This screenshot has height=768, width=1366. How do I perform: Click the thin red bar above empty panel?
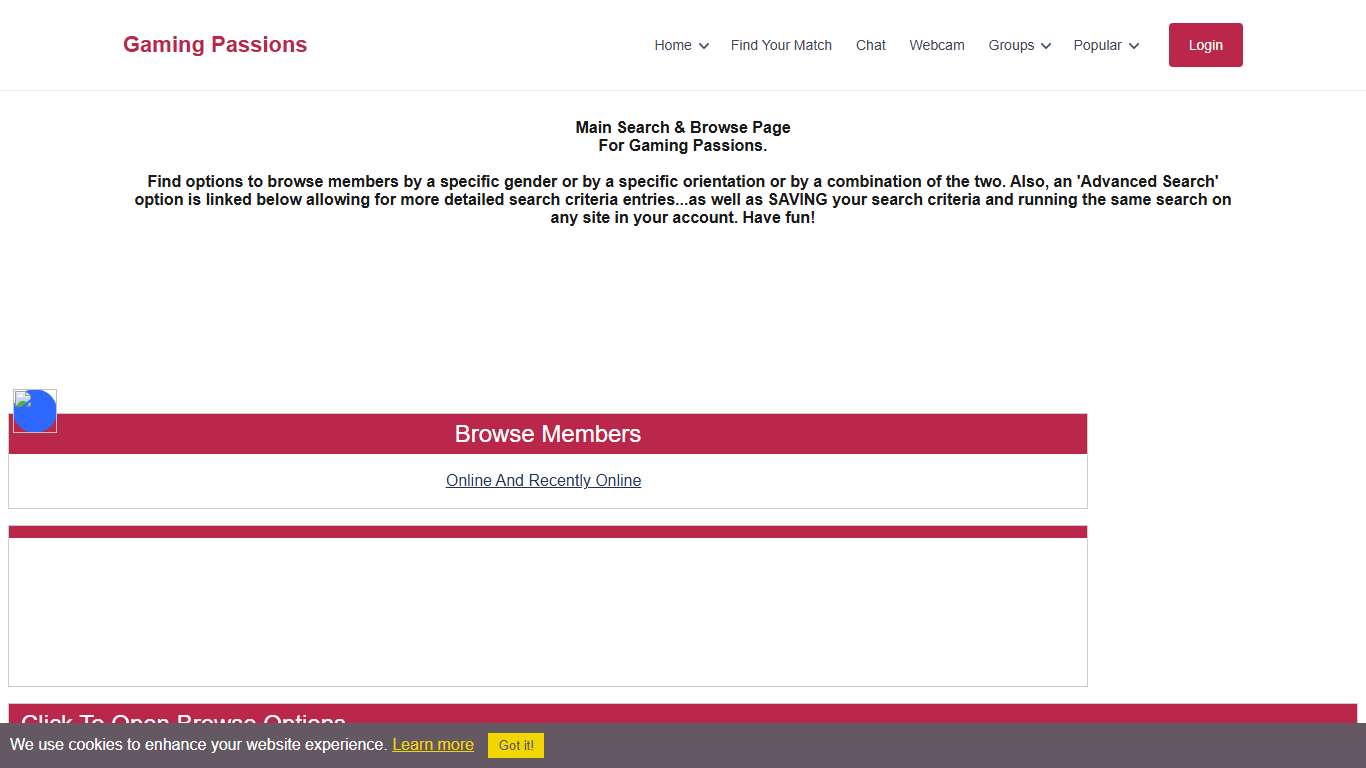(547, 532)
